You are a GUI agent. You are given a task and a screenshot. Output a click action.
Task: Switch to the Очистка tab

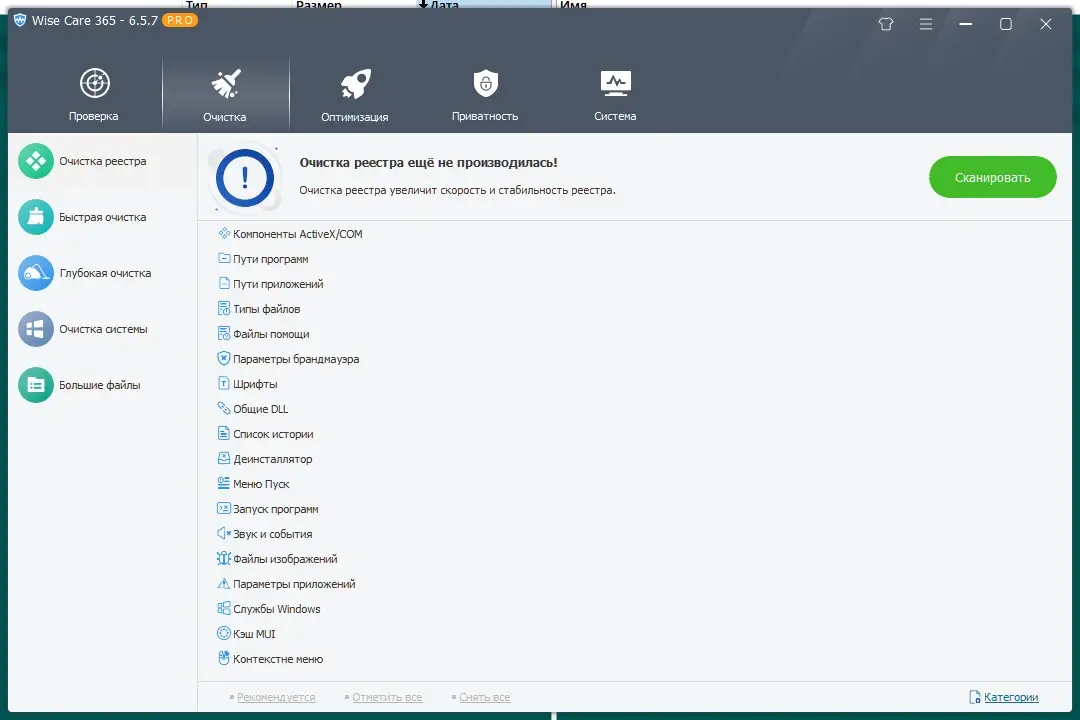pos(225,94)
